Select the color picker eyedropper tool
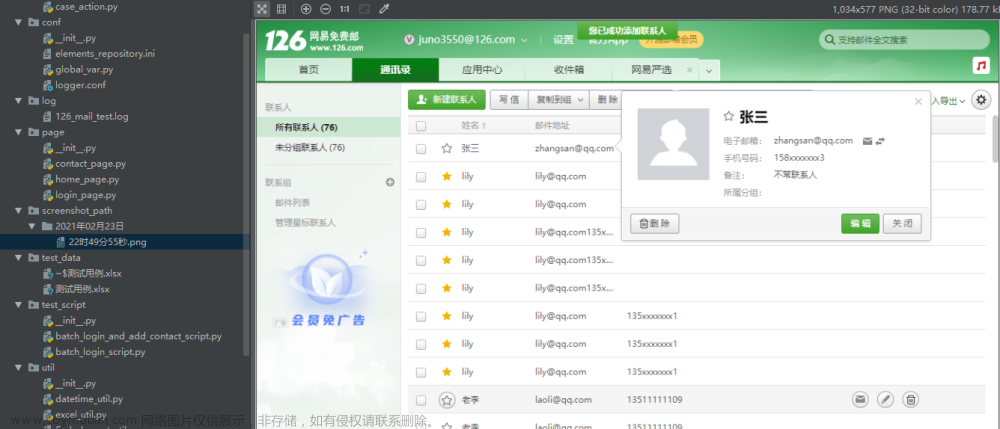This screenshot has height=429, width=1000. coord(384,9)
